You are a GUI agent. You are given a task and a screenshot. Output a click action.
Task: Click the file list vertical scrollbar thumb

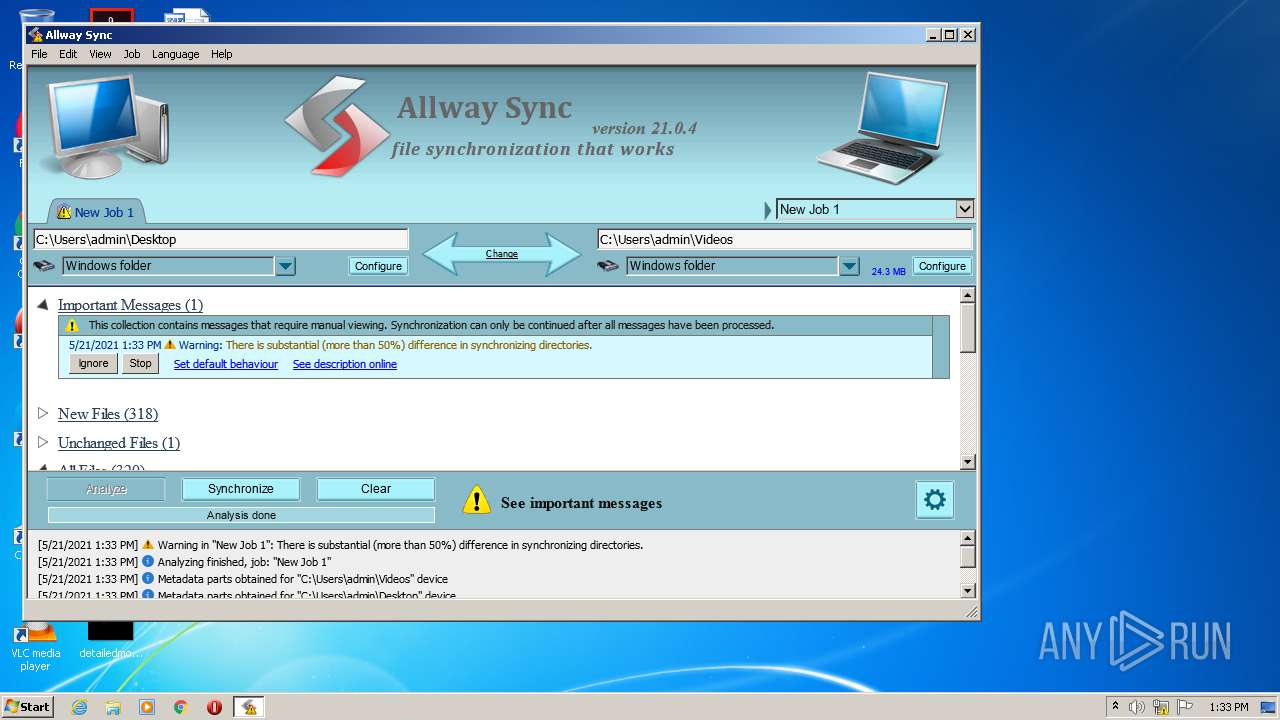(x=967, y=328)
